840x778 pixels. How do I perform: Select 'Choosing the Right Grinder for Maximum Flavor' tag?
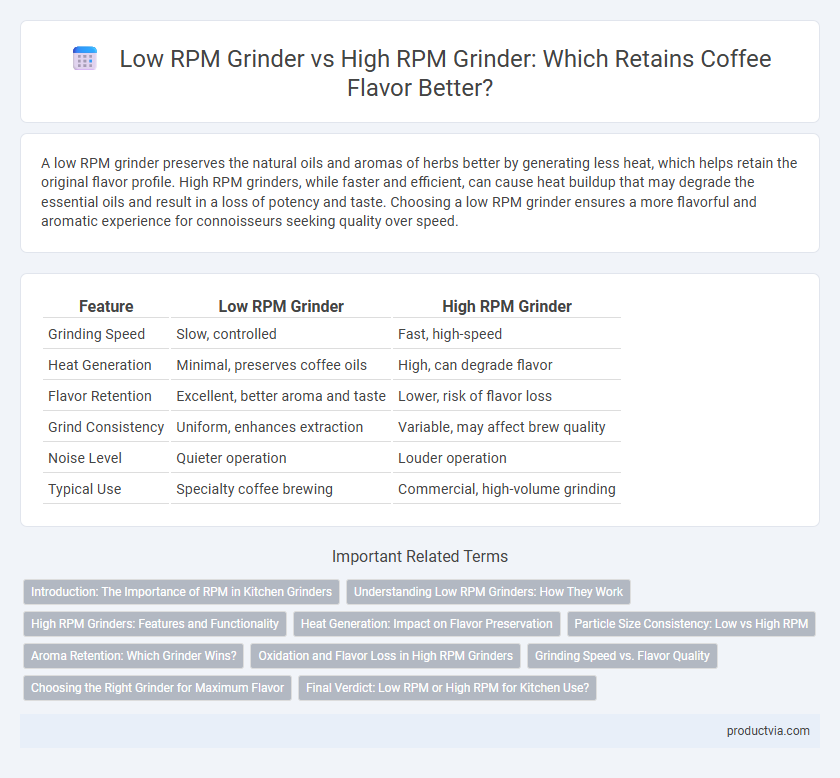[x=158, y=688]
